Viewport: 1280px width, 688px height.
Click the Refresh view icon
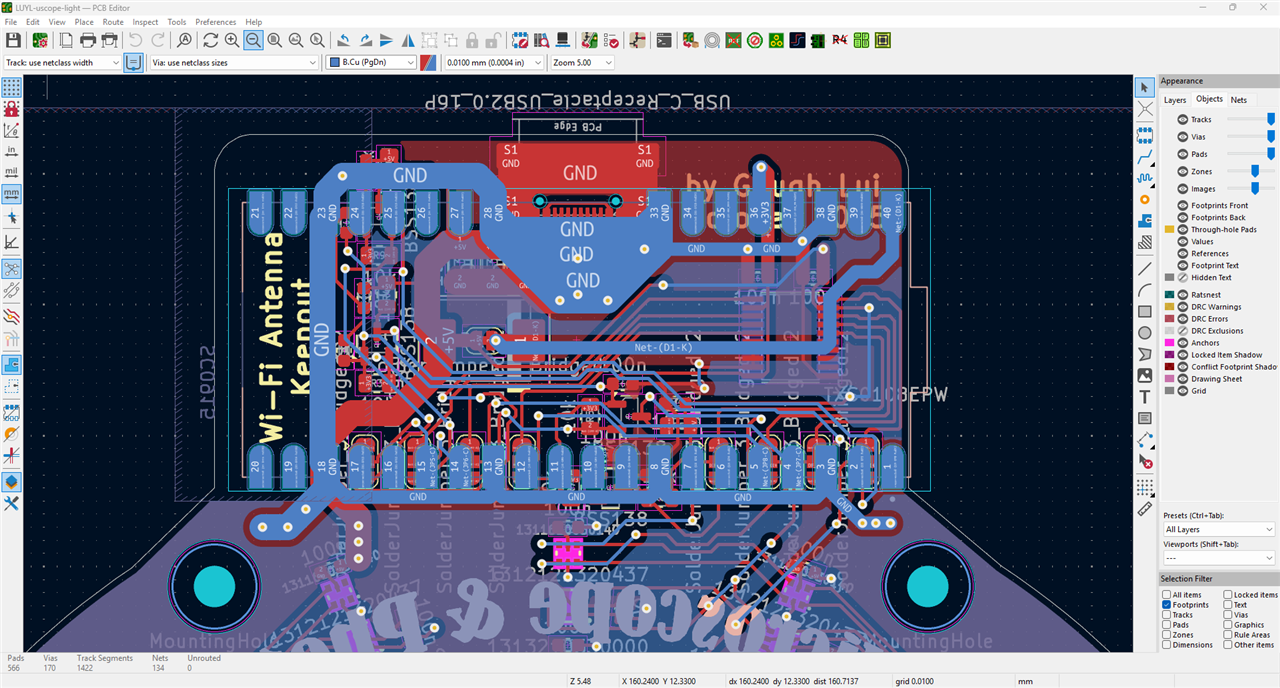(210, 40)
